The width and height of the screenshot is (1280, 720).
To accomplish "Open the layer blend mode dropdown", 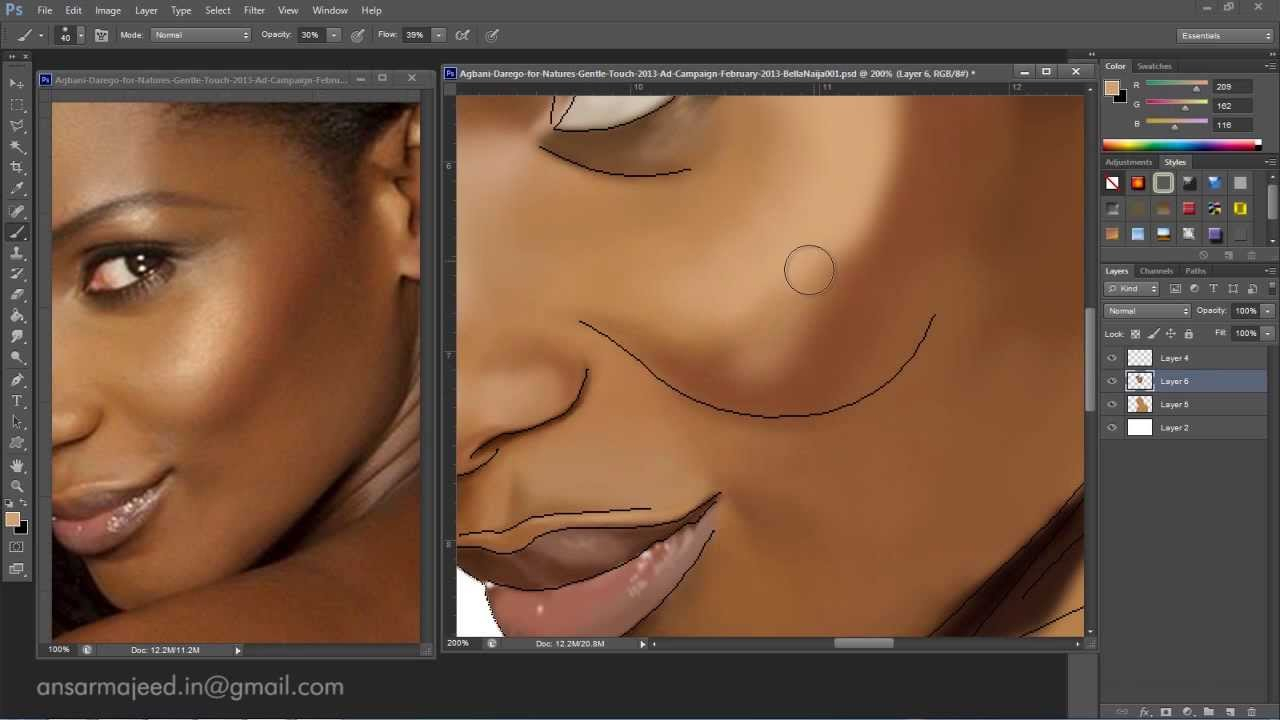I will [x=1147, y=311].
